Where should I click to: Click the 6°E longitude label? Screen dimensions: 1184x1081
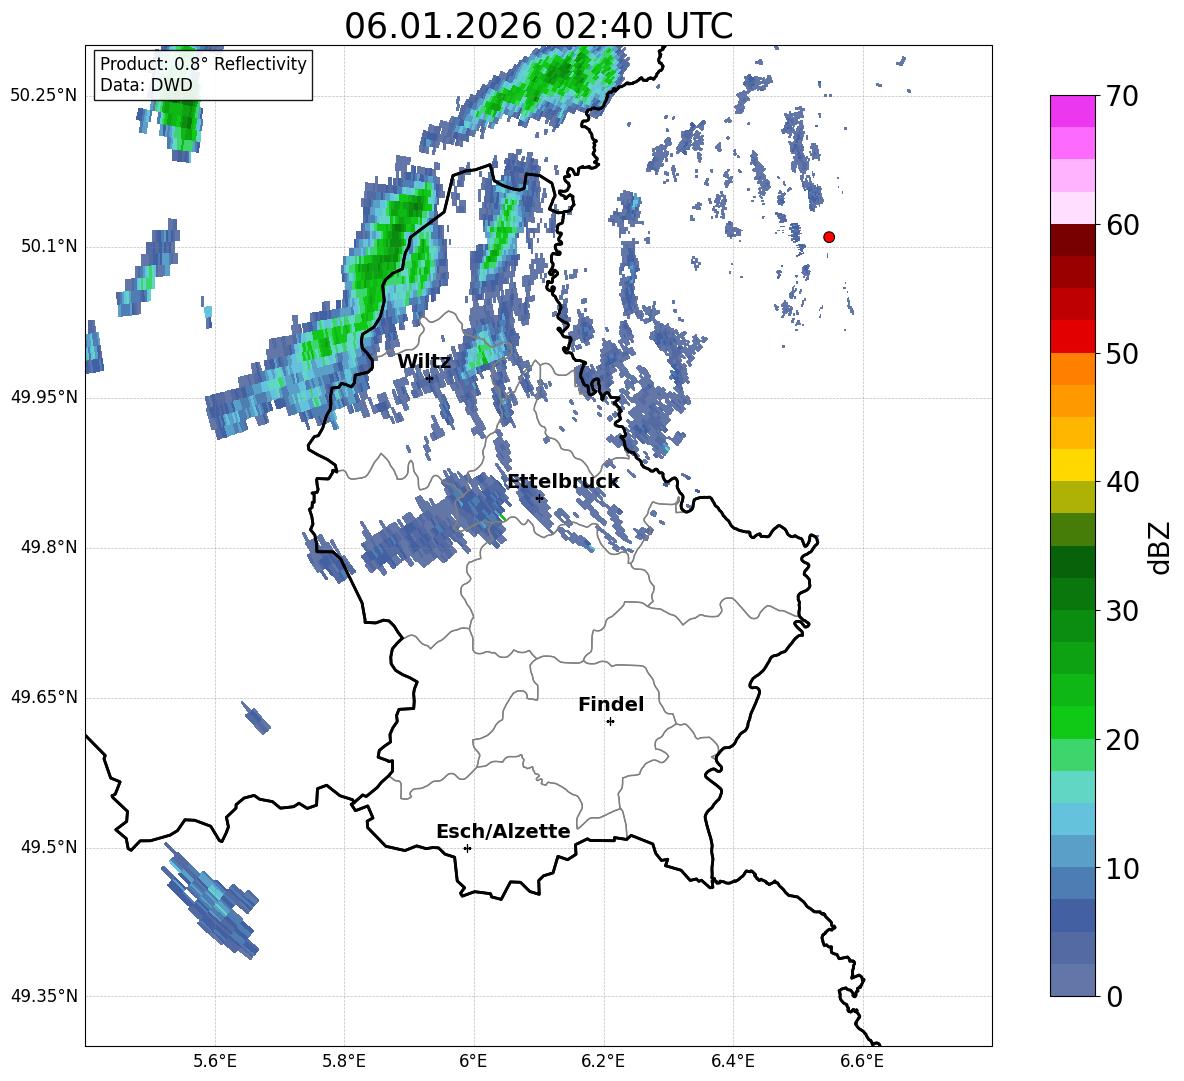point(473,1061)
